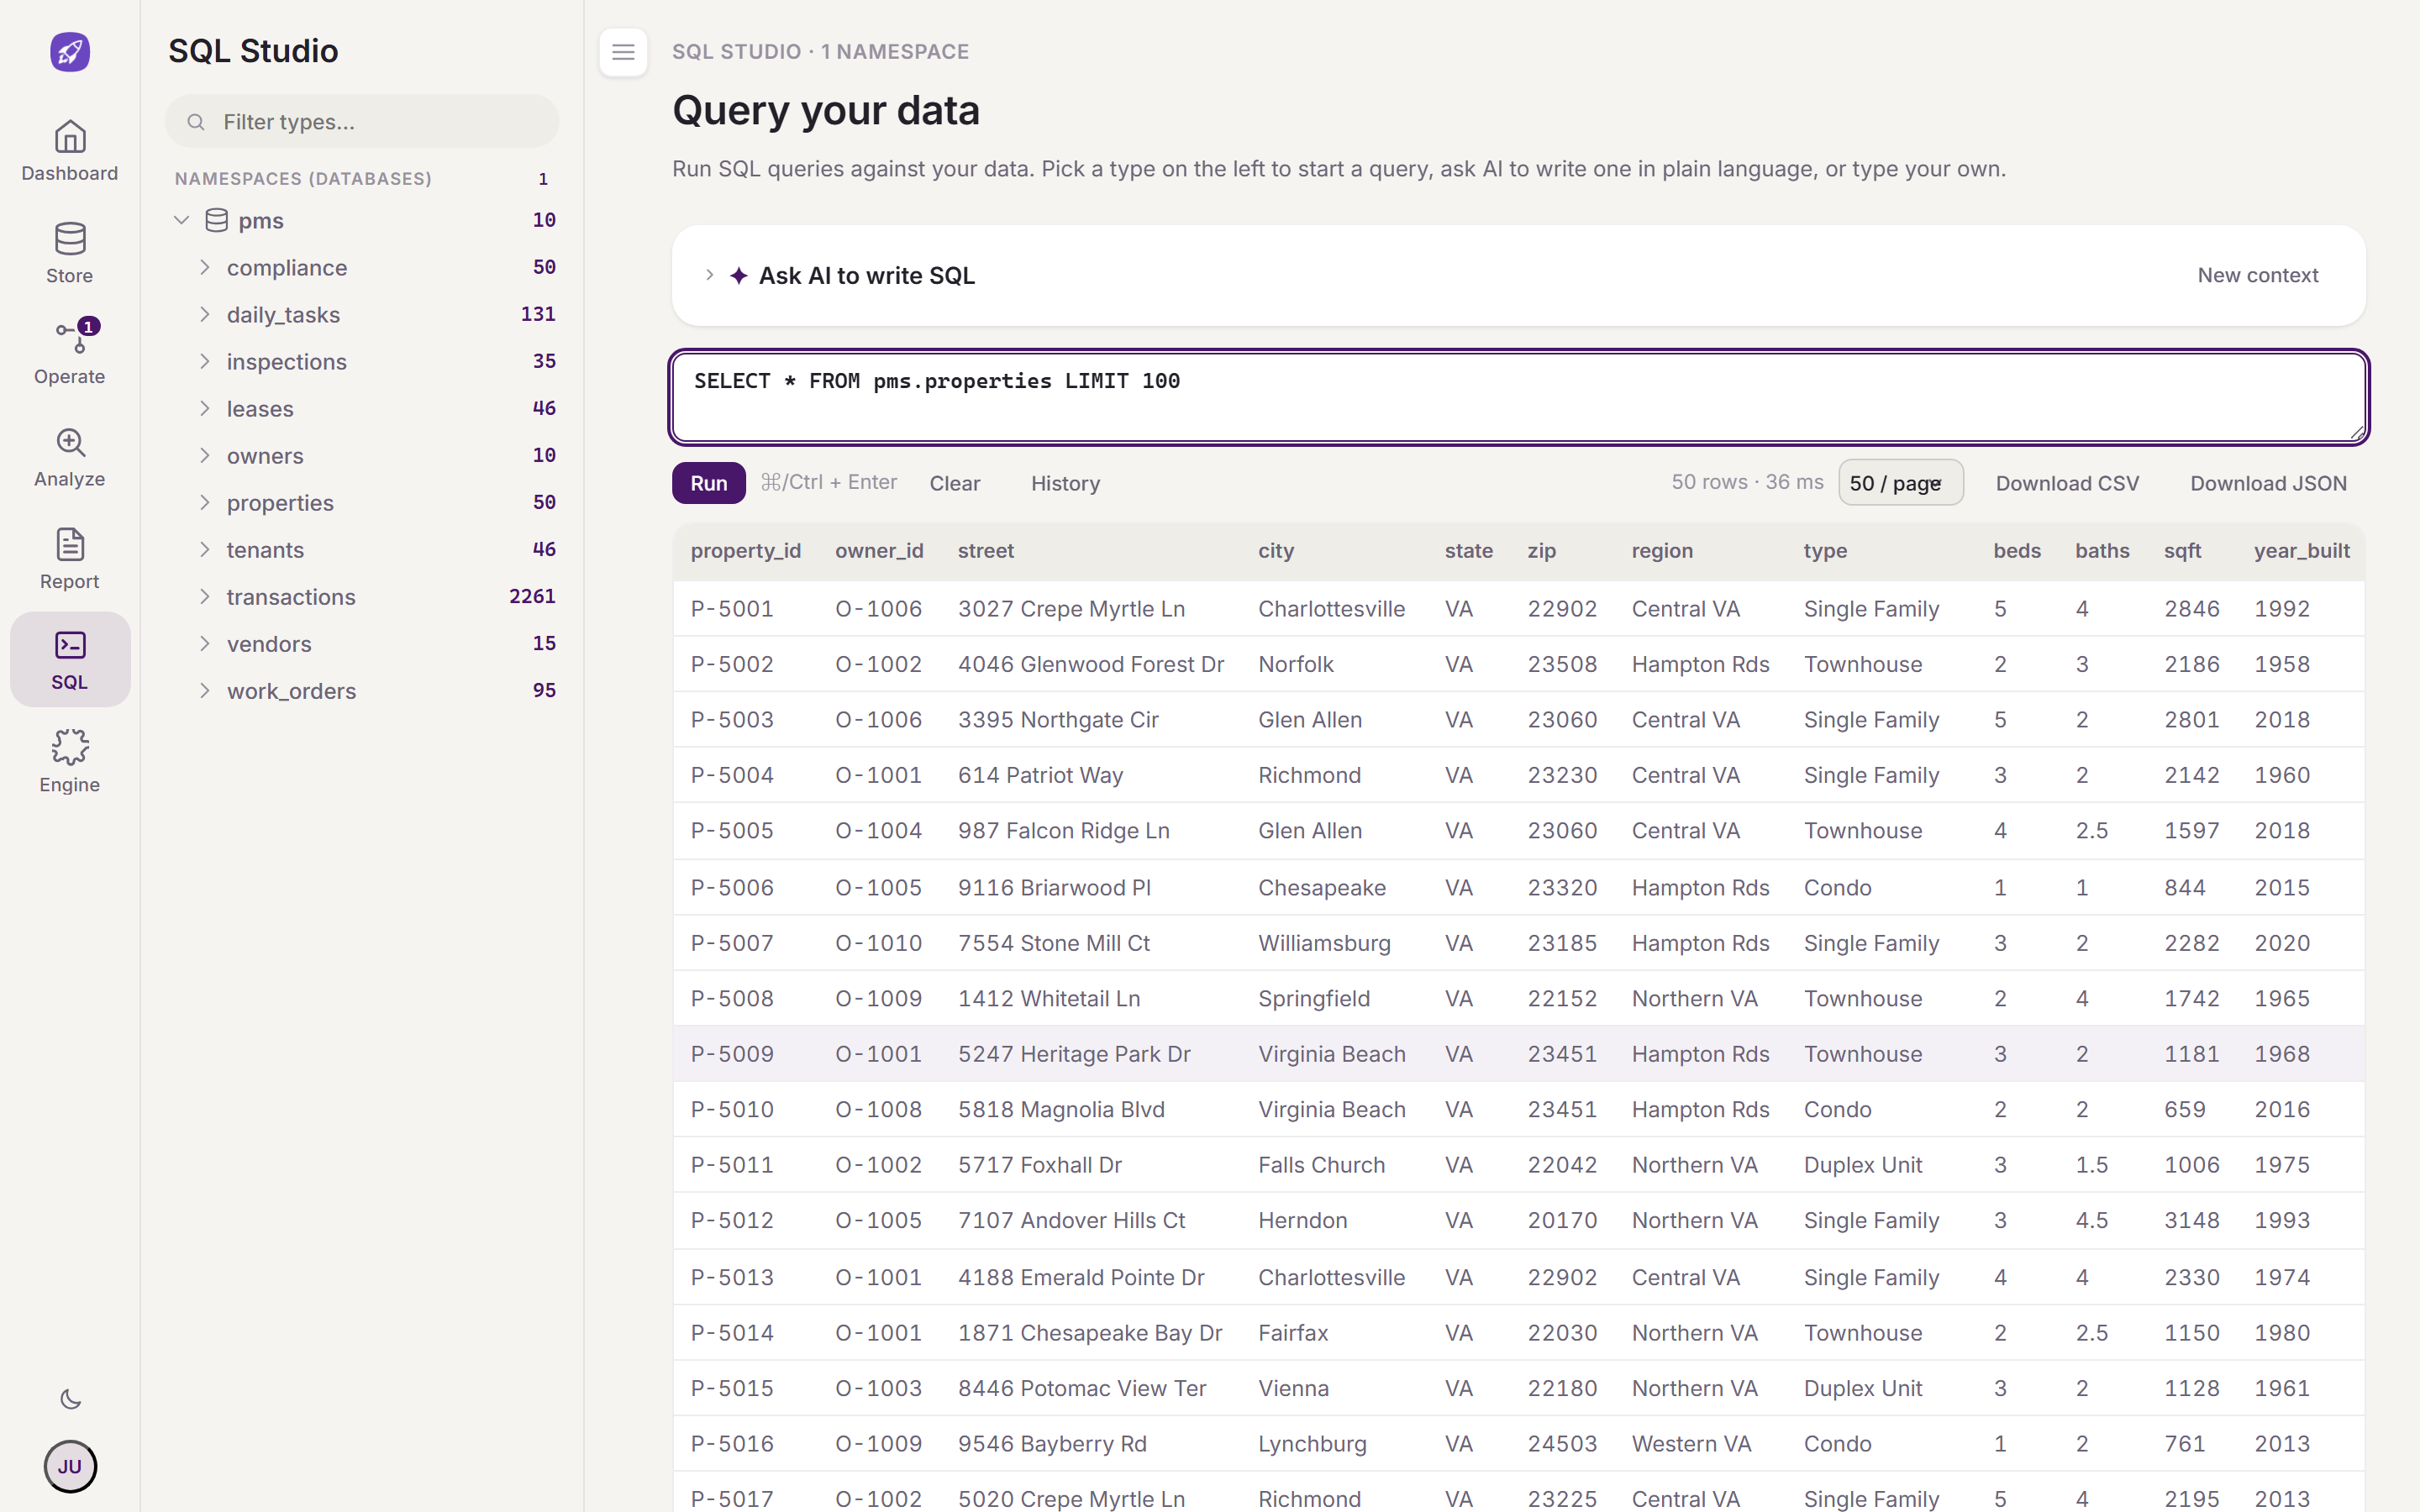This screenshot has height=1512, width=2420.
Task: Click New context
Action: [x=2257, y=275]
